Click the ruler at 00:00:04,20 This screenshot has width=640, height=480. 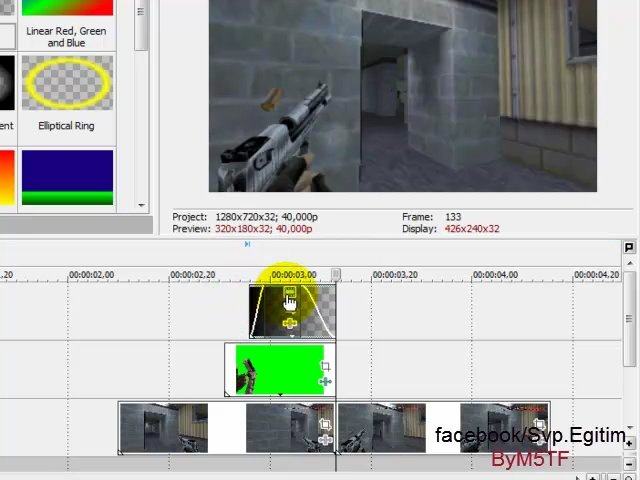click(x=597, y=275)
